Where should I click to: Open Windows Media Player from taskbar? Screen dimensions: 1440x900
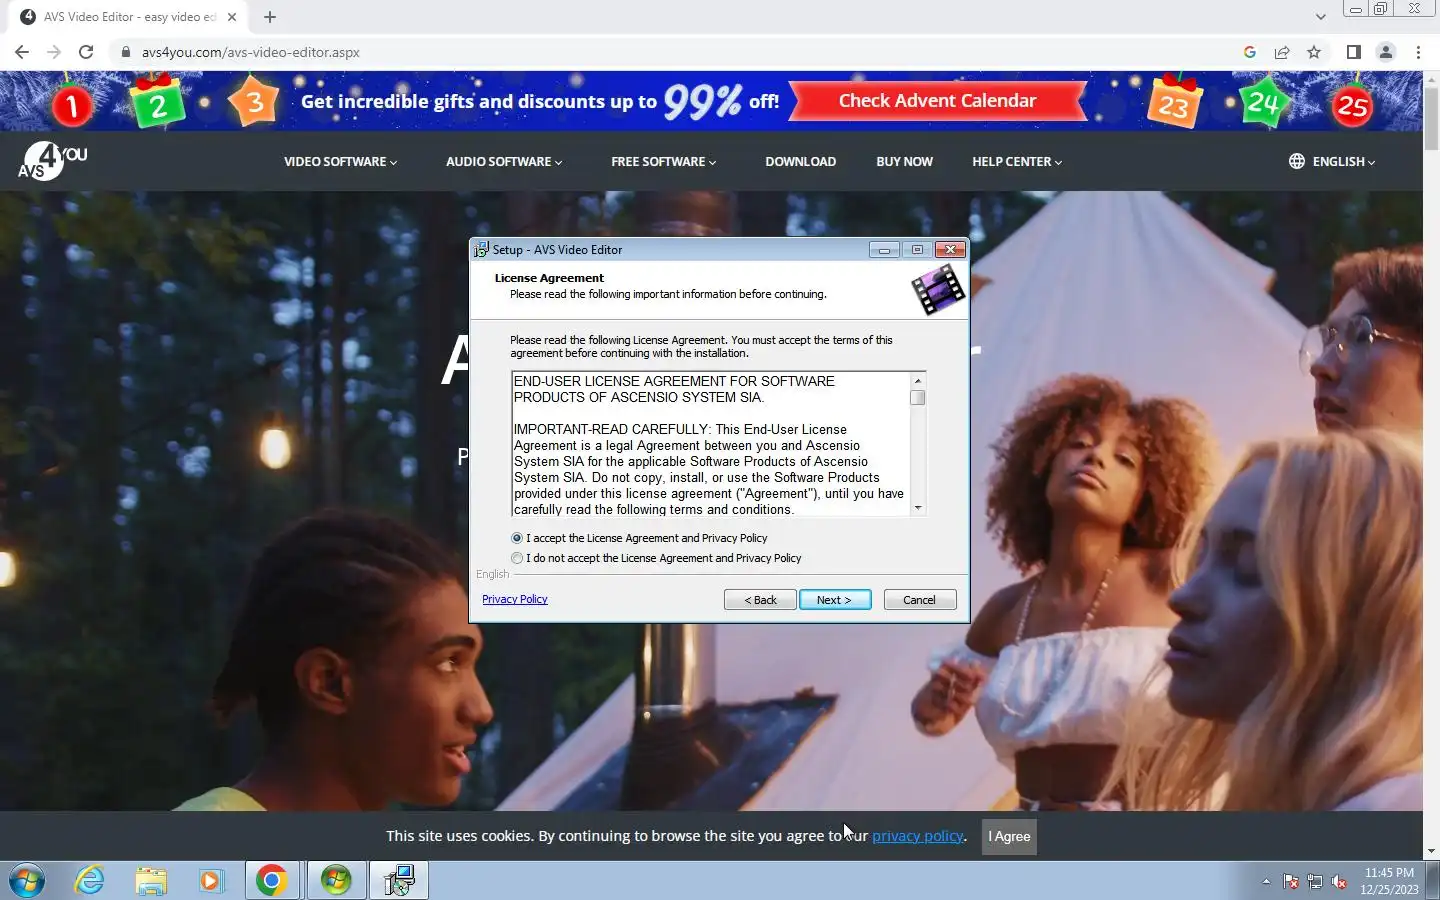point(211,881)
